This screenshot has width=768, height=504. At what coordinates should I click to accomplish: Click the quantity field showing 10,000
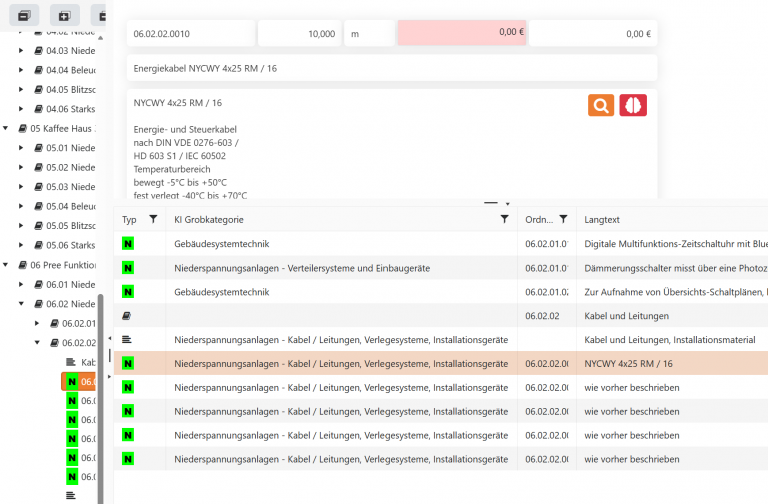click(x=299, y=33)
